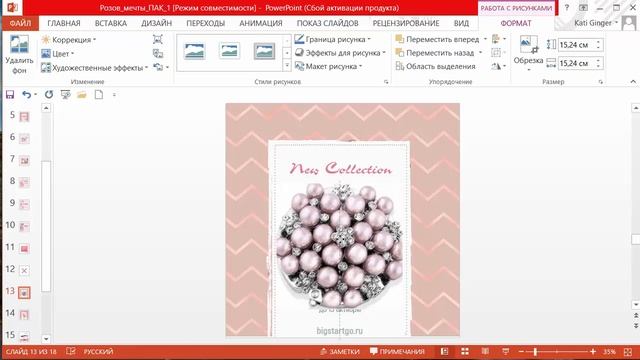Select slide 14 thumbnail
640x360 pixels.
(24, 314)
